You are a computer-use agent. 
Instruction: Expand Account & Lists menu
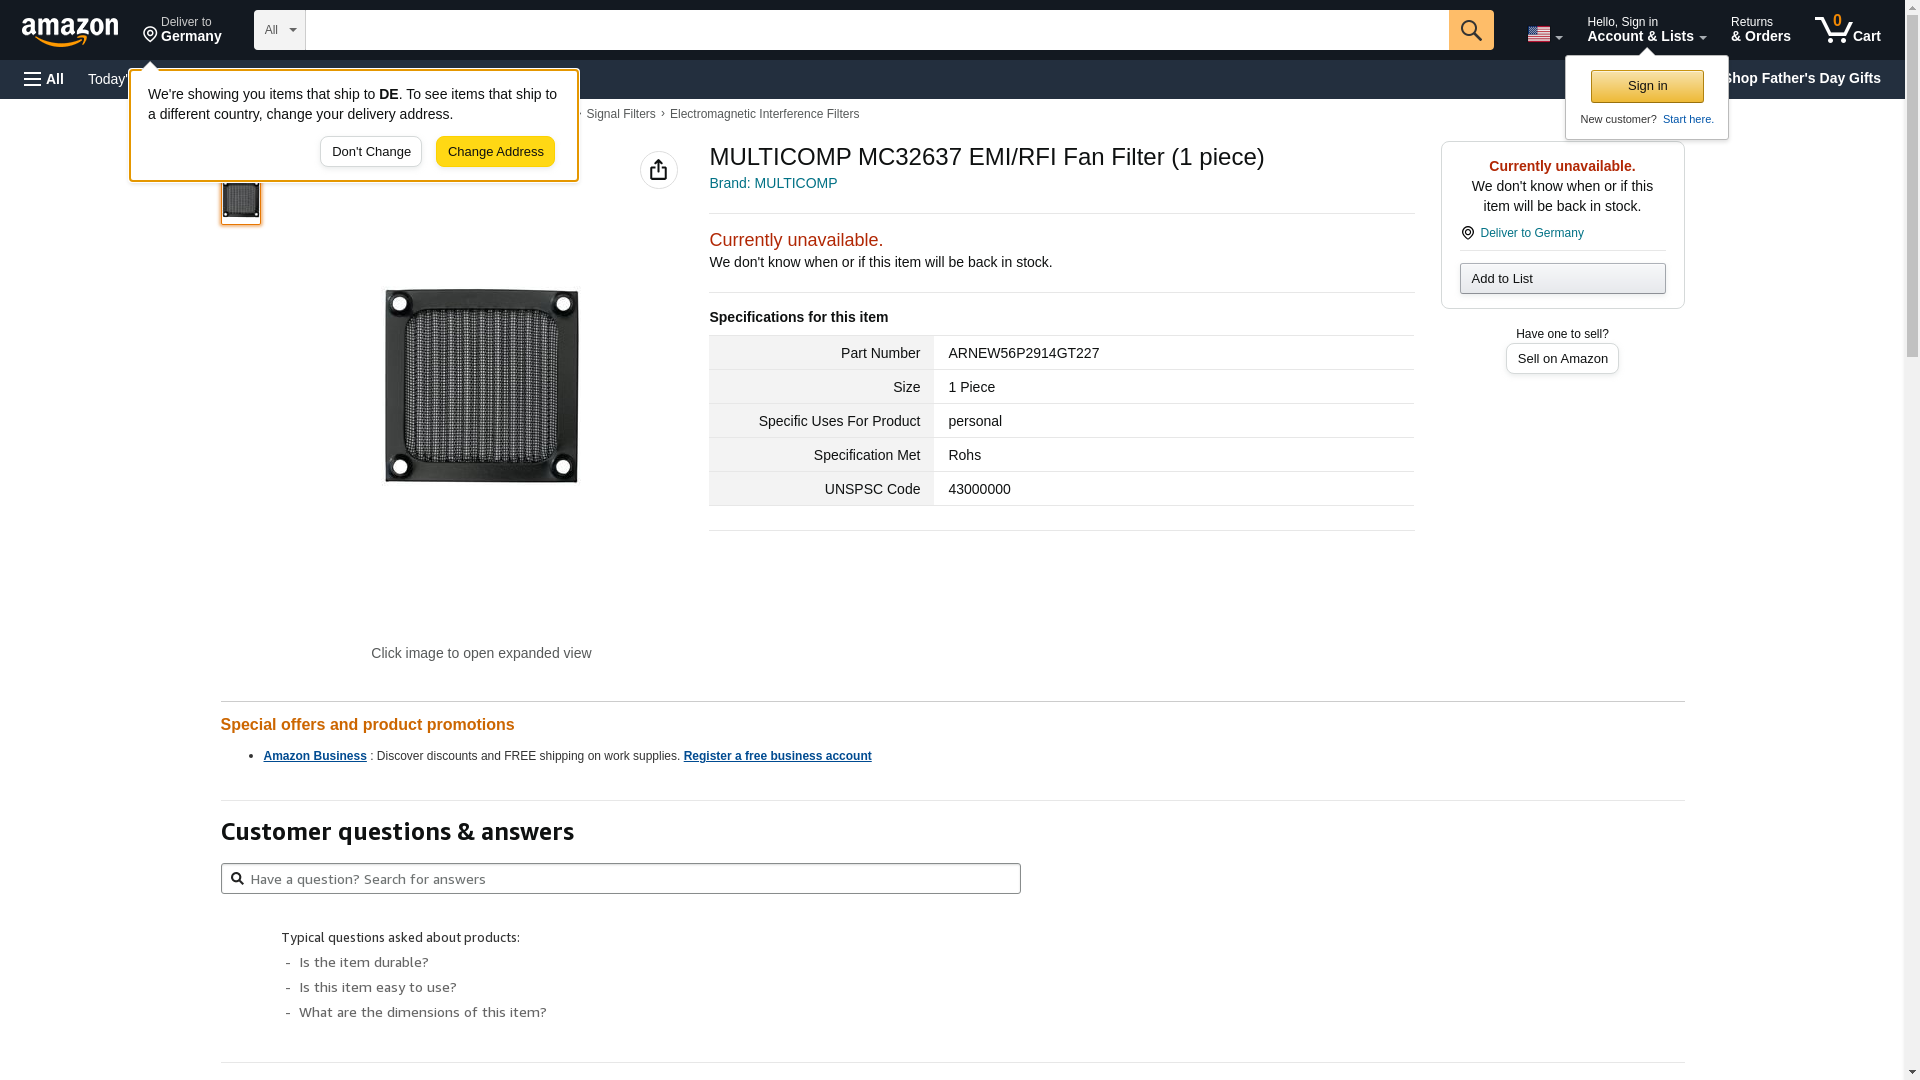coord(1646,30)
